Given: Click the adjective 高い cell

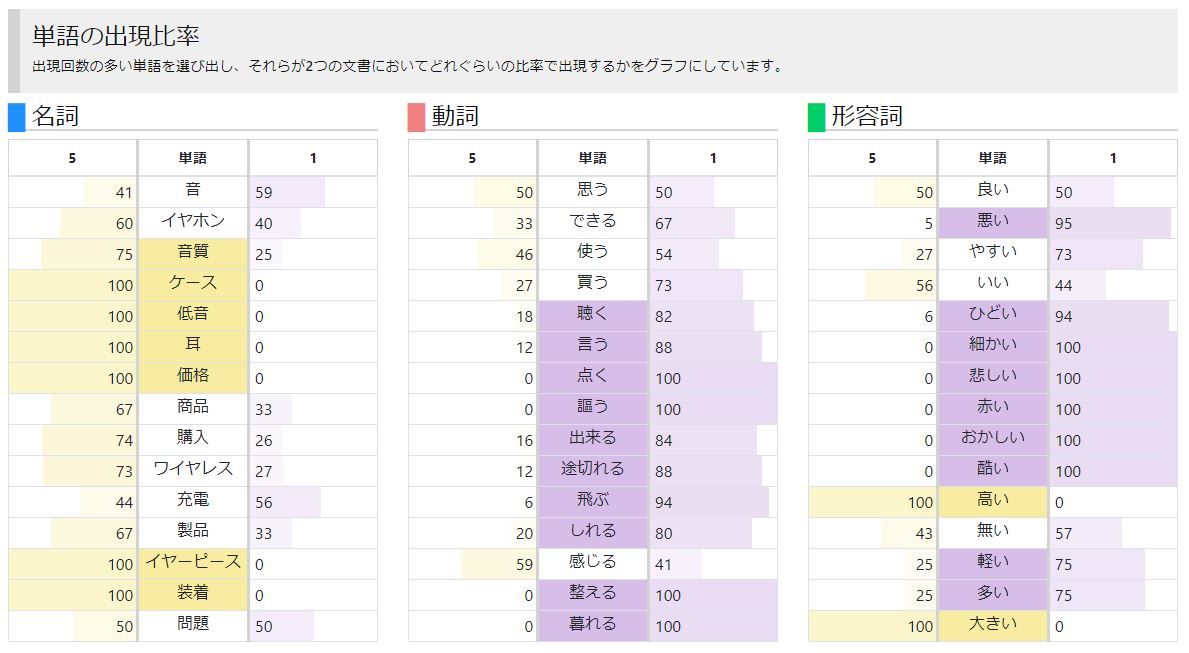Looking at the screenshot, I should coord(993,501).
